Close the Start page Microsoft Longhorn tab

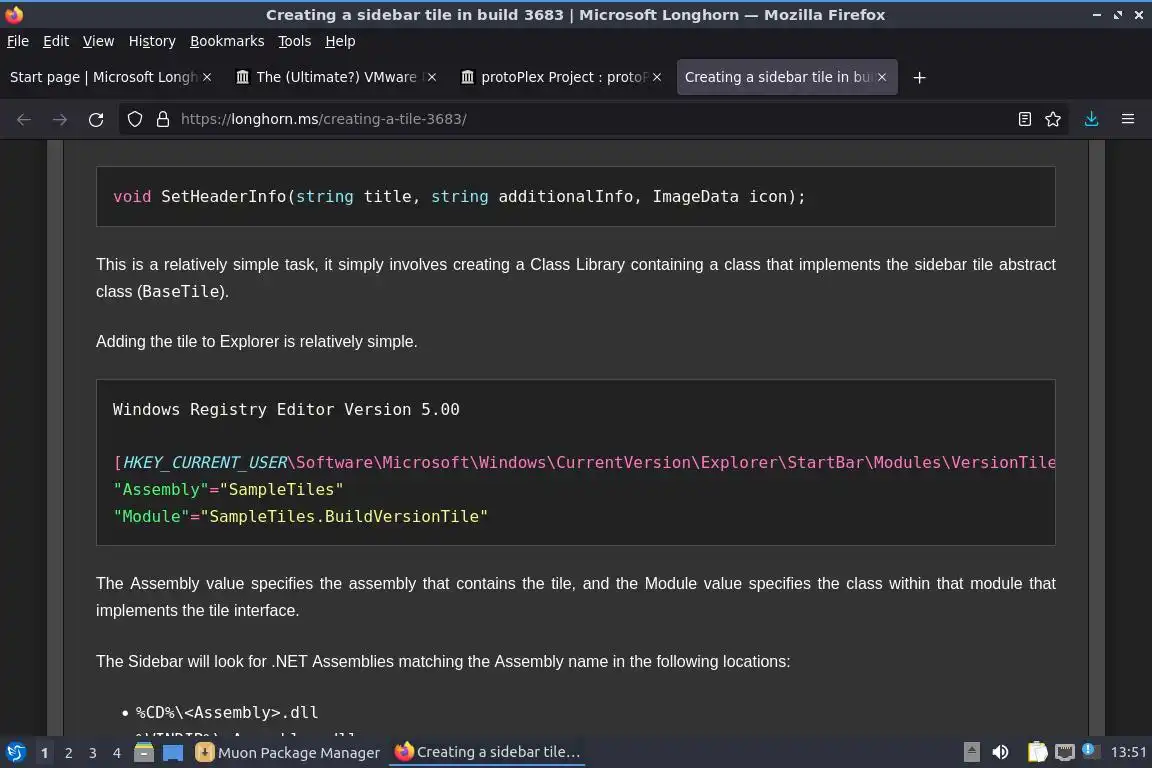pyautogui.click(x=207, y=77)
